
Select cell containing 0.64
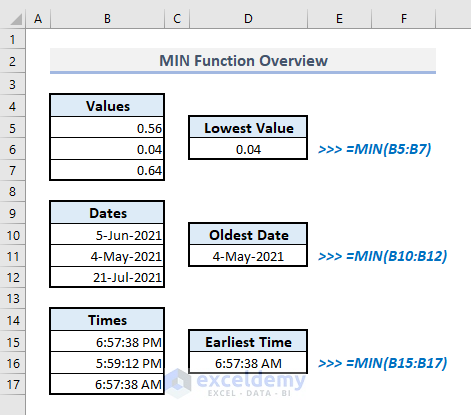click(x=107, y=170)
